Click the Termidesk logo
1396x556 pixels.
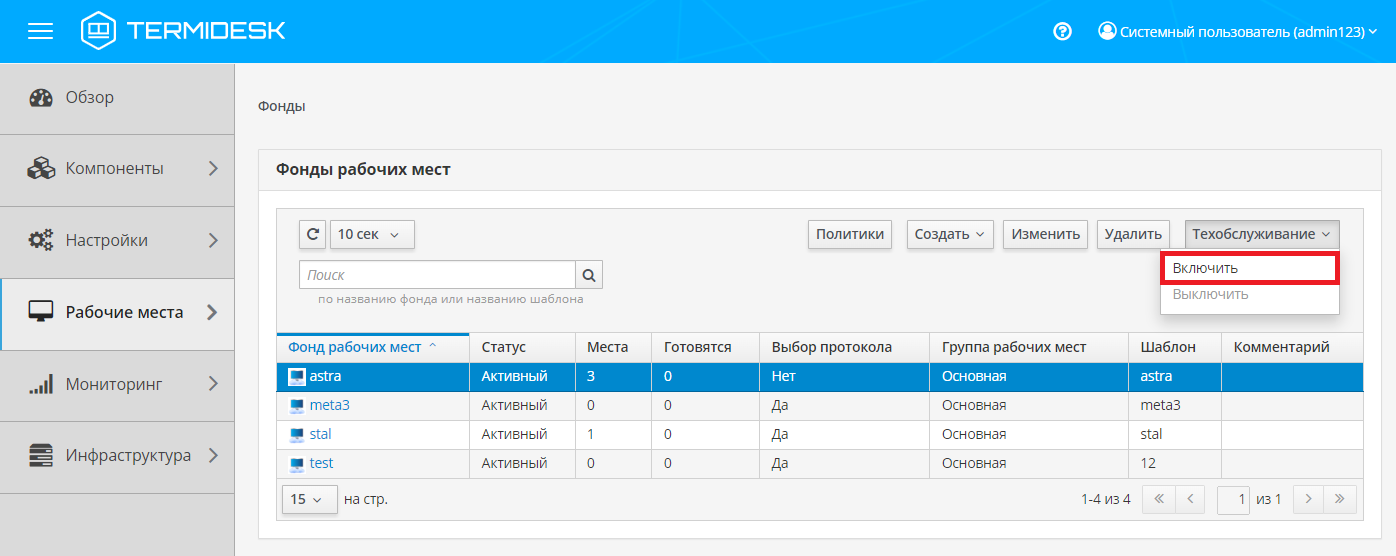pyautogui.click(x=183, y=31)
